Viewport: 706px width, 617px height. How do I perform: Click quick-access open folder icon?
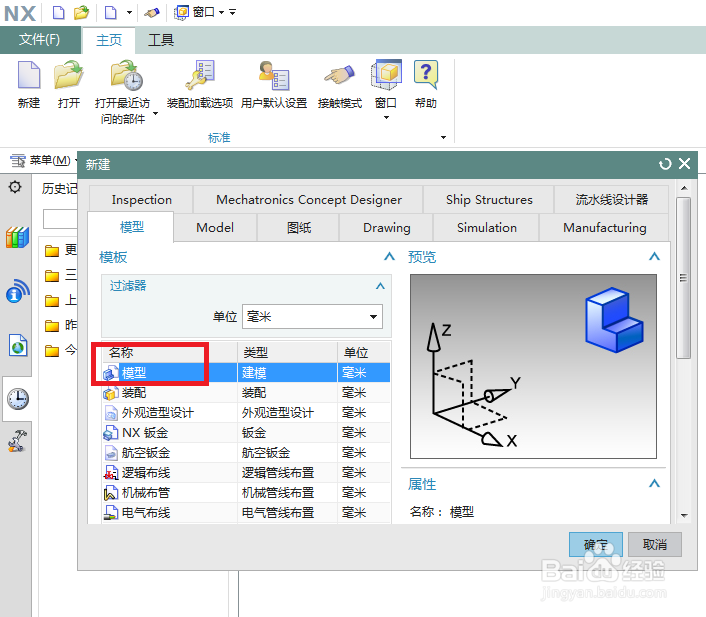[x=81, y=12]
